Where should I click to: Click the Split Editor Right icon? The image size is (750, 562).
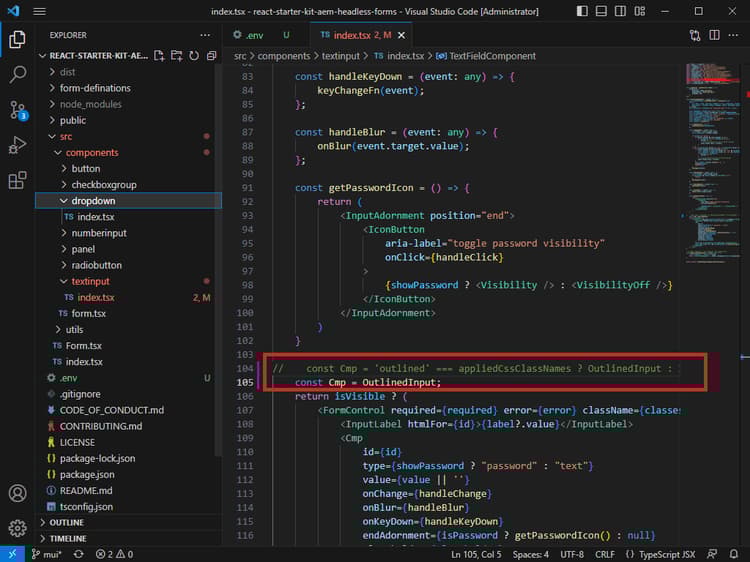coord(714,34)
